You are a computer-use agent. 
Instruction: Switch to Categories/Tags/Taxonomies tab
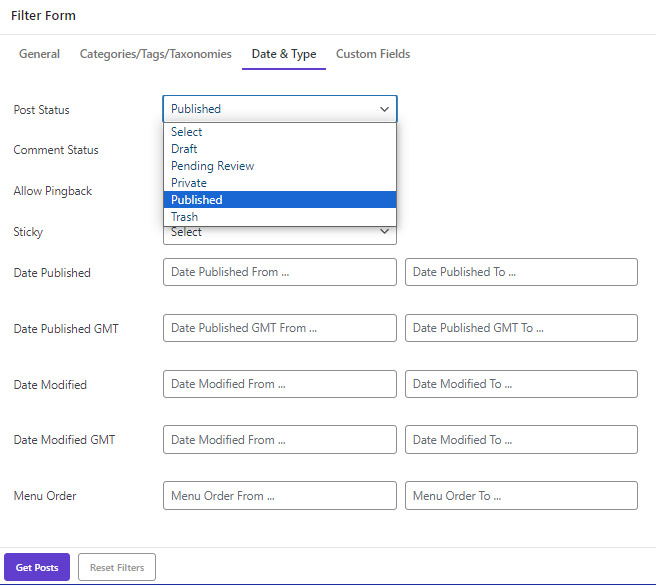(156, 54)
